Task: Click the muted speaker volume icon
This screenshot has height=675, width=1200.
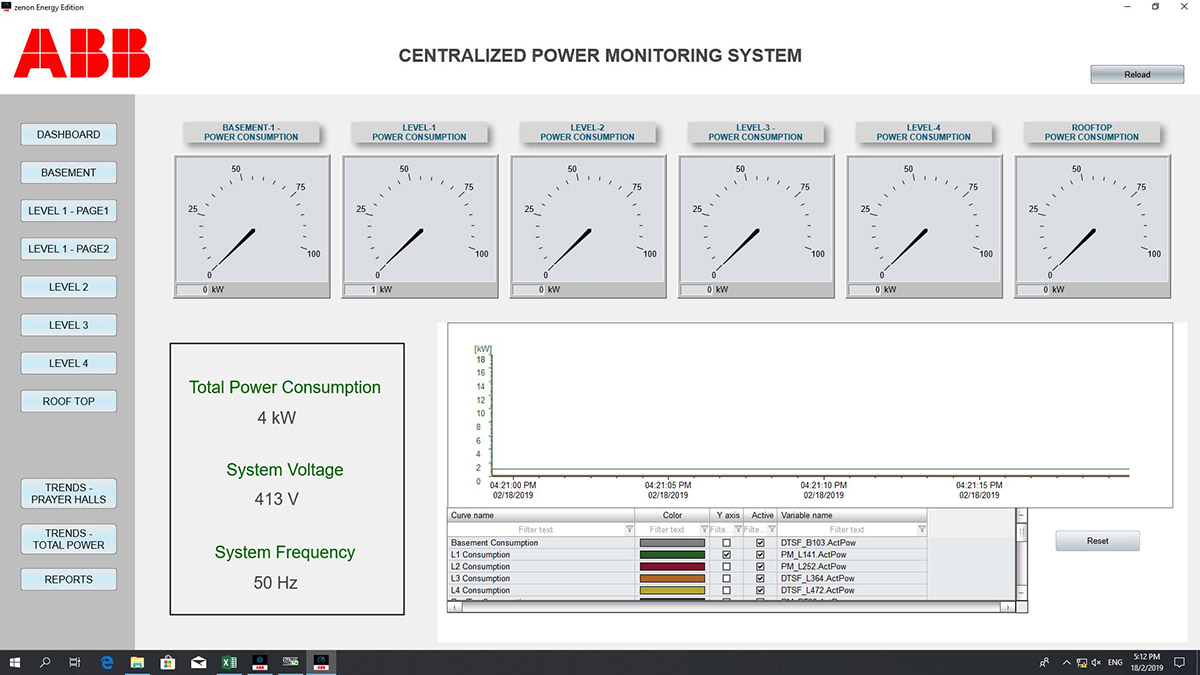Action: 1097,662
